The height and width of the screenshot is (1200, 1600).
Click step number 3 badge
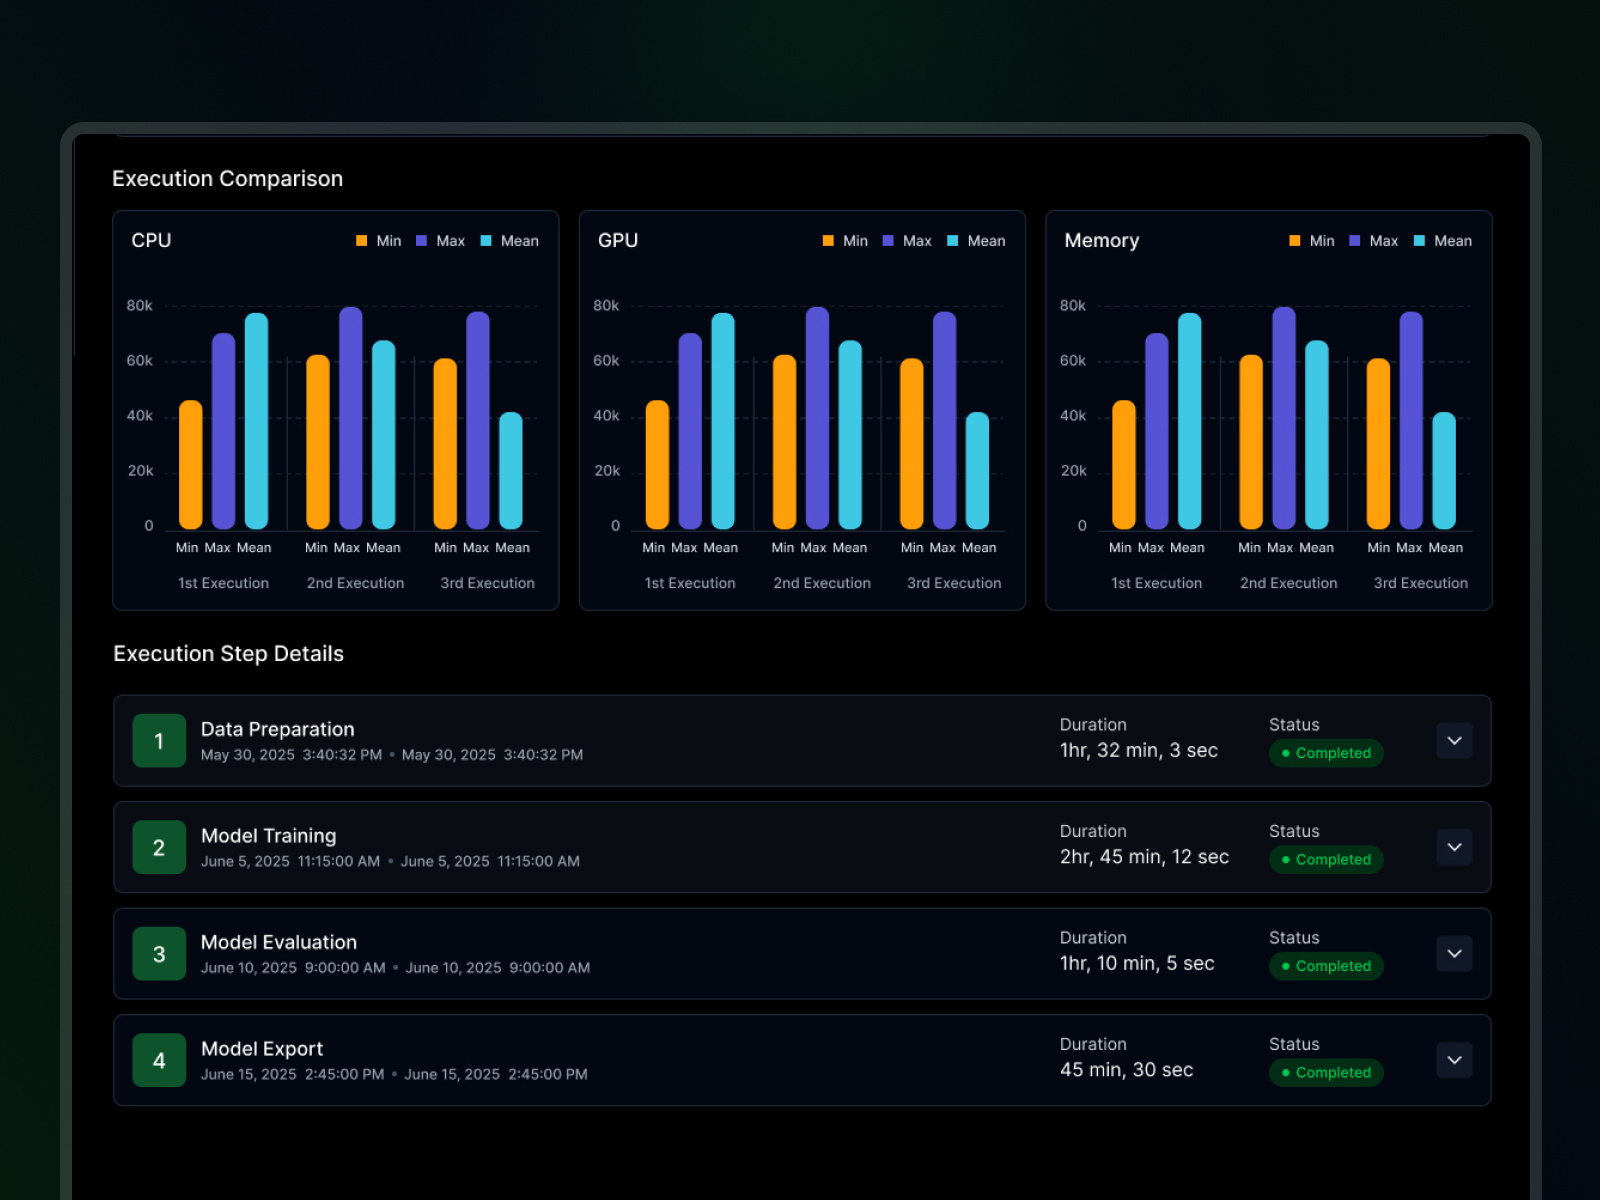pos(159,954)
